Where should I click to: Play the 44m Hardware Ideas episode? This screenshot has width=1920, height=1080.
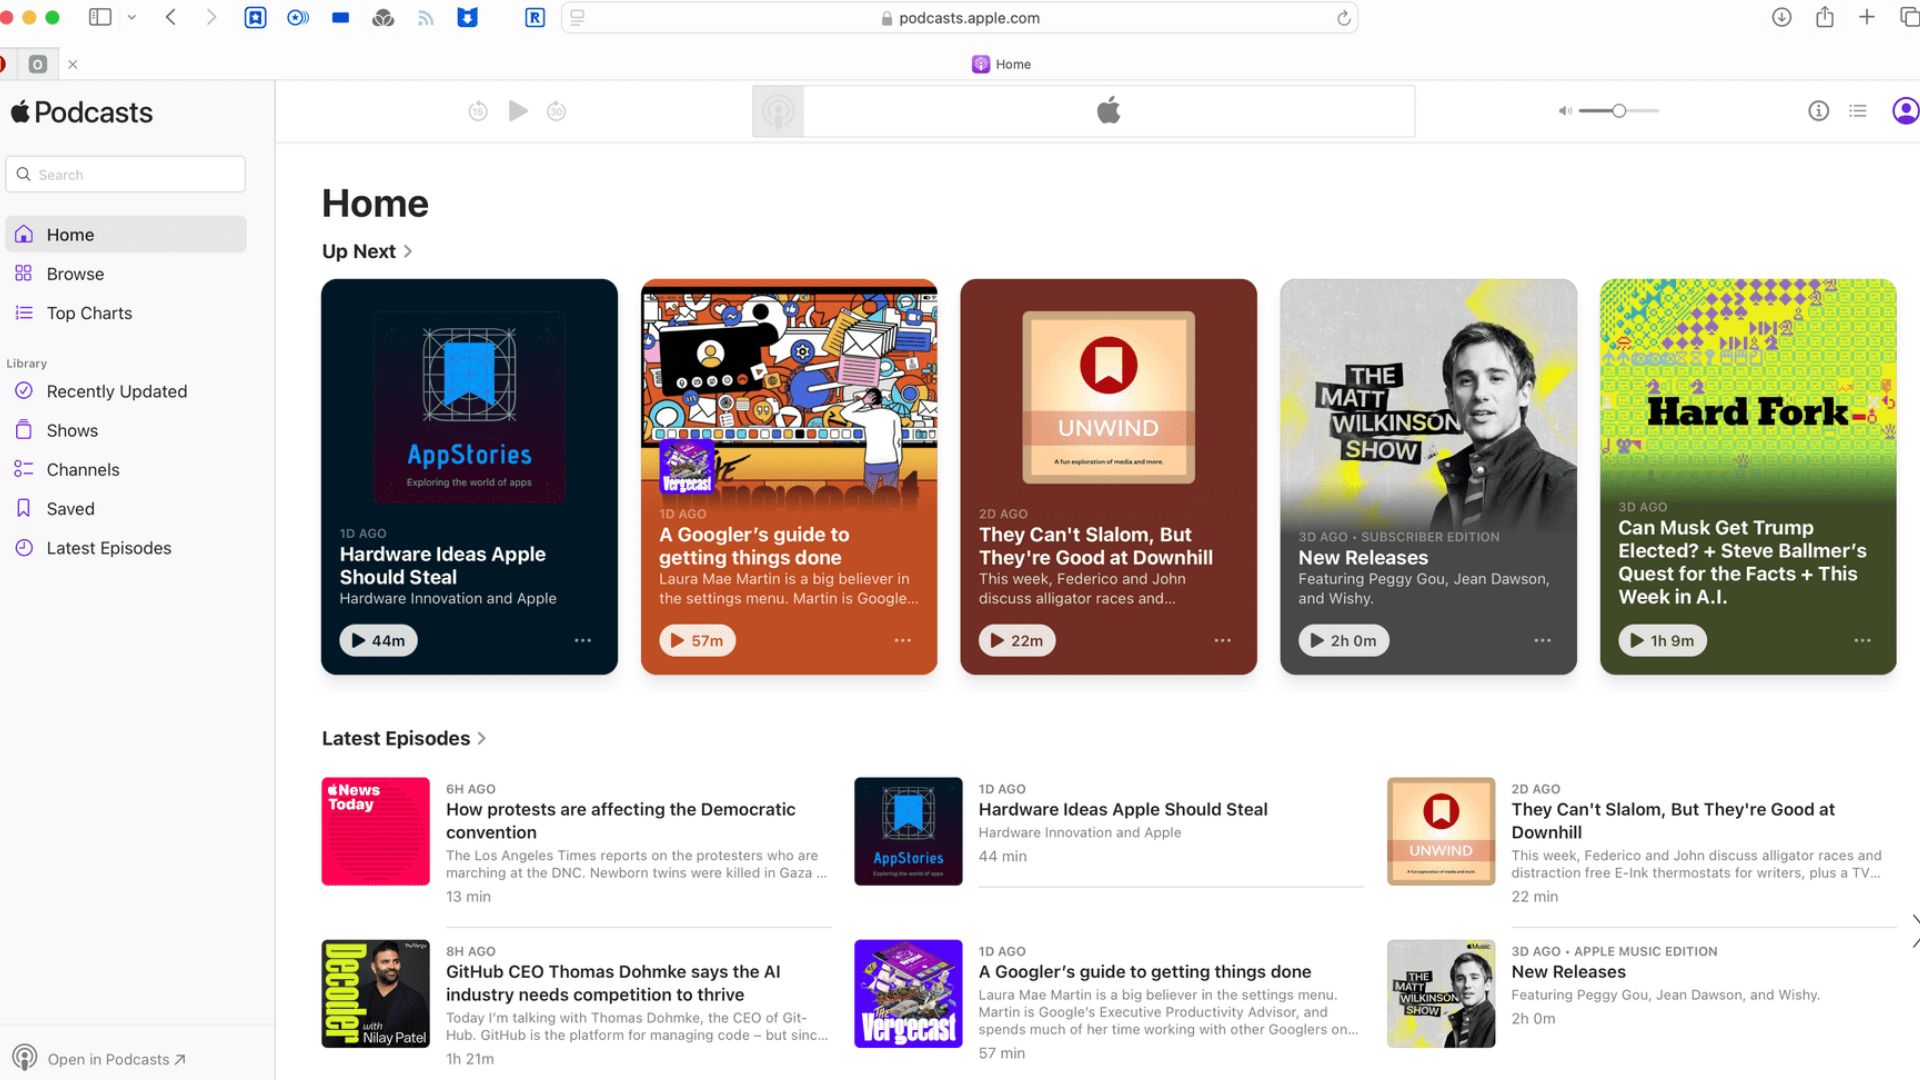pos(378,640)
